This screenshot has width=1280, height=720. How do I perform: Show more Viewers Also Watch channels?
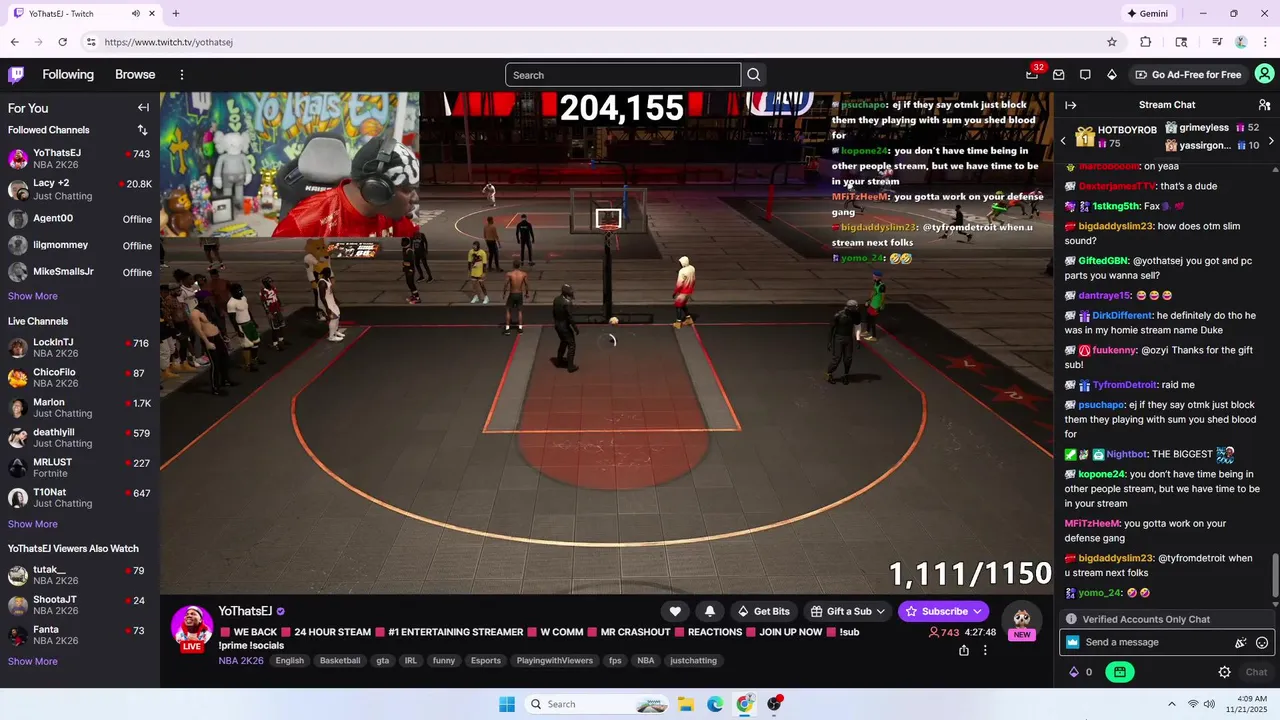[x=33, y=661]
